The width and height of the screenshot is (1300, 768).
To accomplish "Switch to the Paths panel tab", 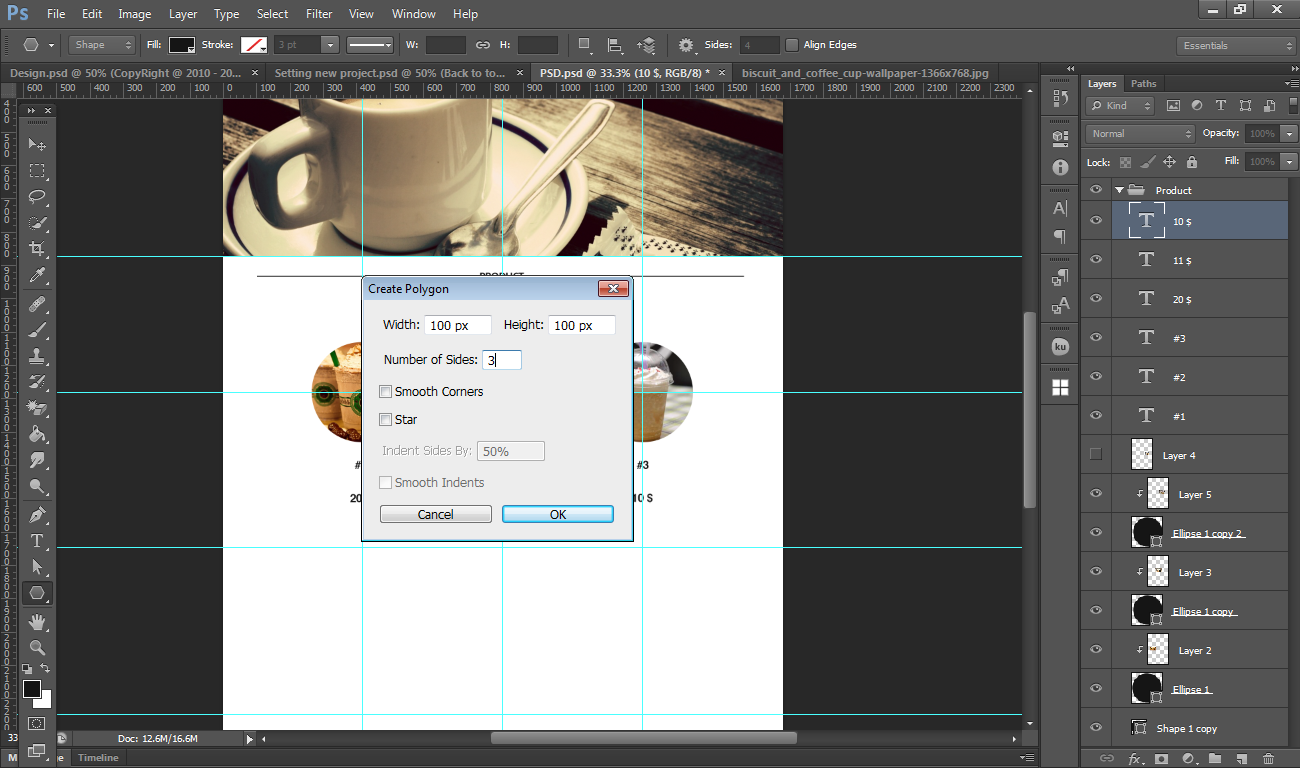I will pos(1143,83).
